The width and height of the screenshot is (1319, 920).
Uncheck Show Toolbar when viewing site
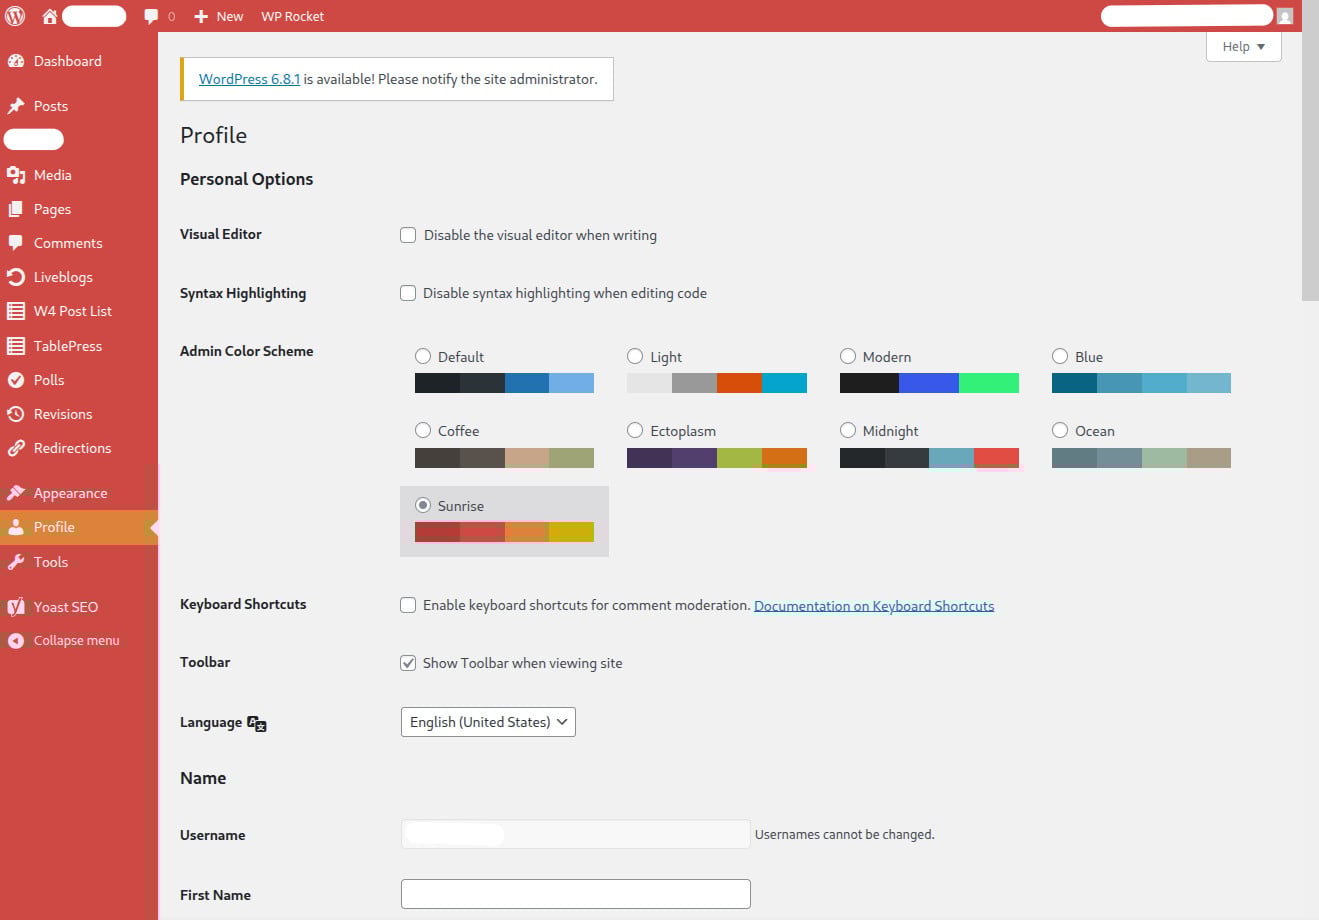click(x=408, y=663)
